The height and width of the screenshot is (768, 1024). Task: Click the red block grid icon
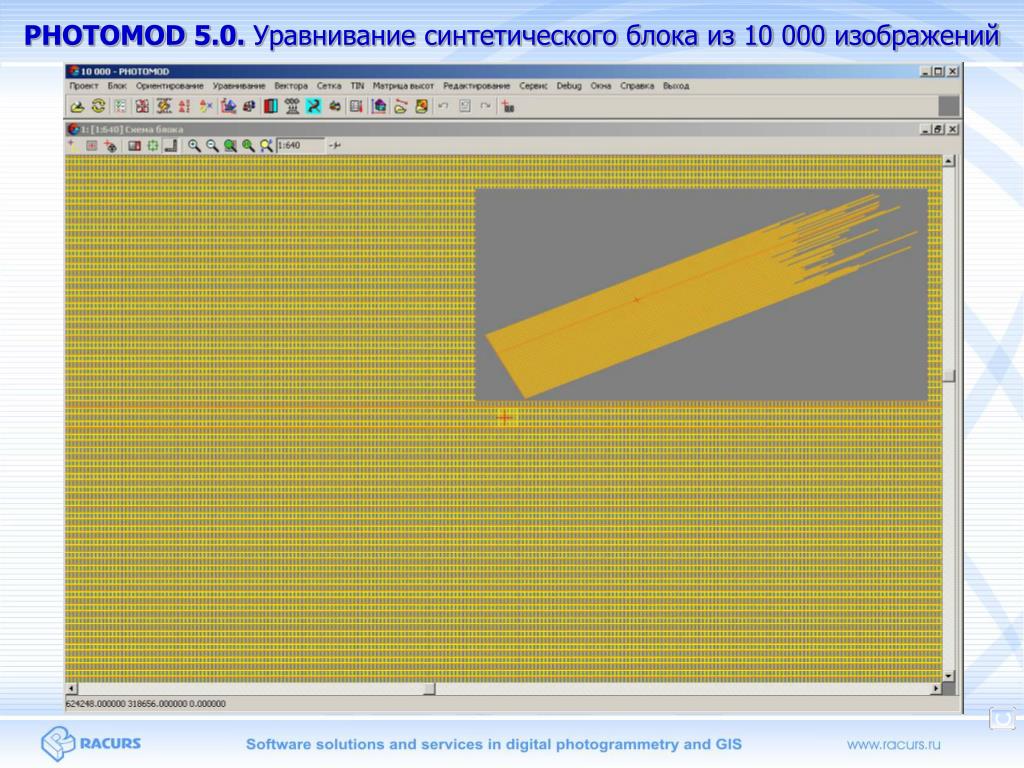142,106
